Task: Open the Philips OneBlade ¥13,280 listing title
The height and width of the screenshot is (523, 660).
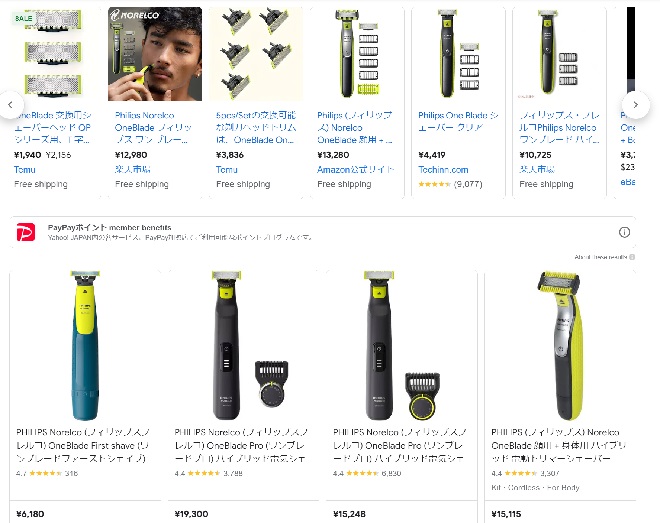Action: click(x=355, y=127)
